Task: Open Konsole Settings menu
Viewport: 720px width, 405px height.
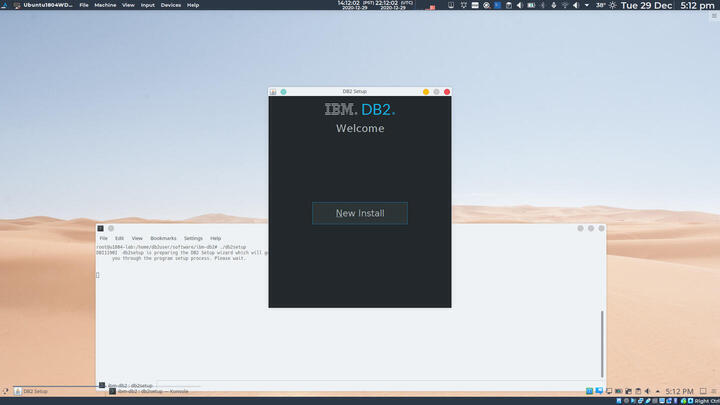Action: [193, 238]
